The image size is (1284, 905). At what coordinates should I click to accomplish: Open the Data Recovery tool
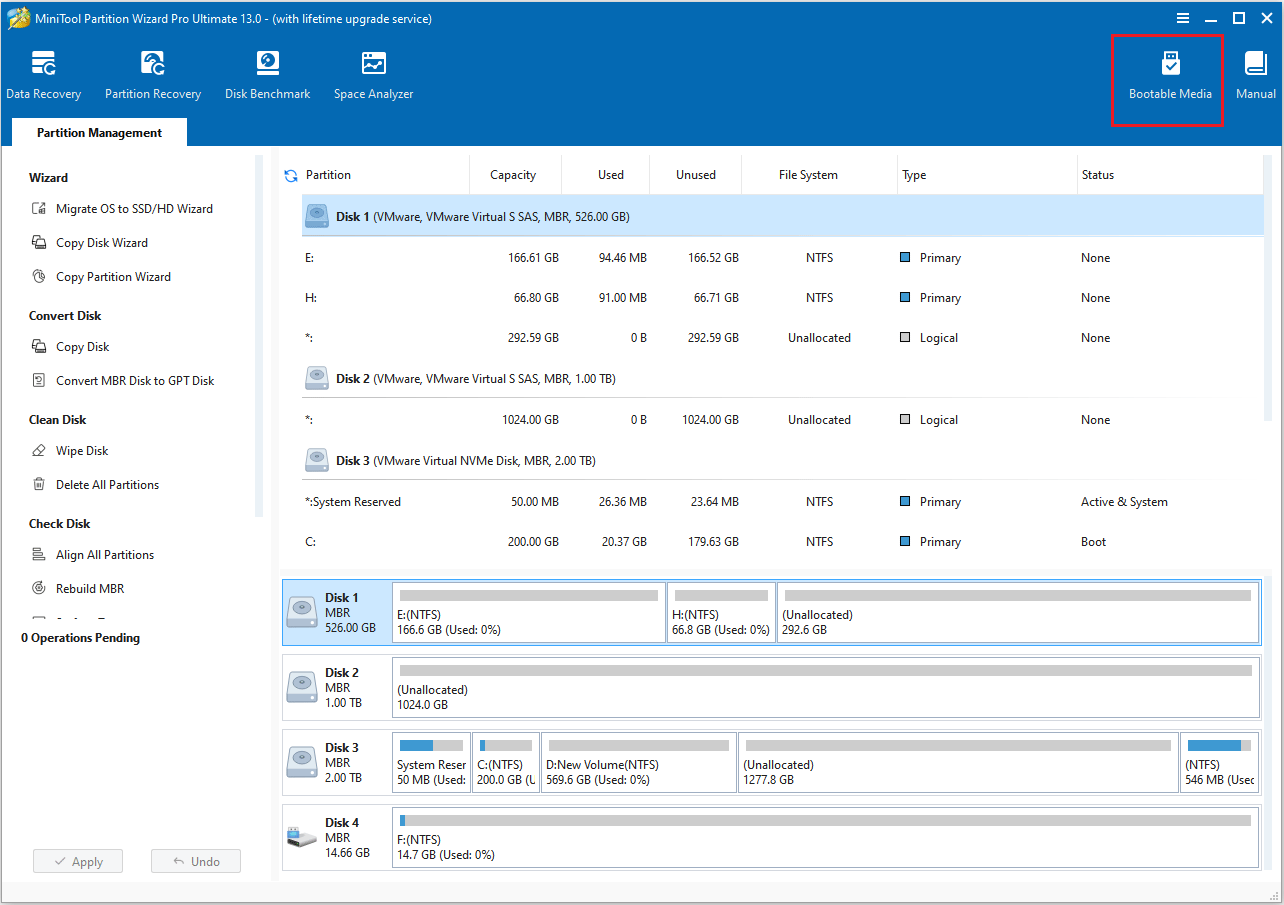[x=44, y=73]
